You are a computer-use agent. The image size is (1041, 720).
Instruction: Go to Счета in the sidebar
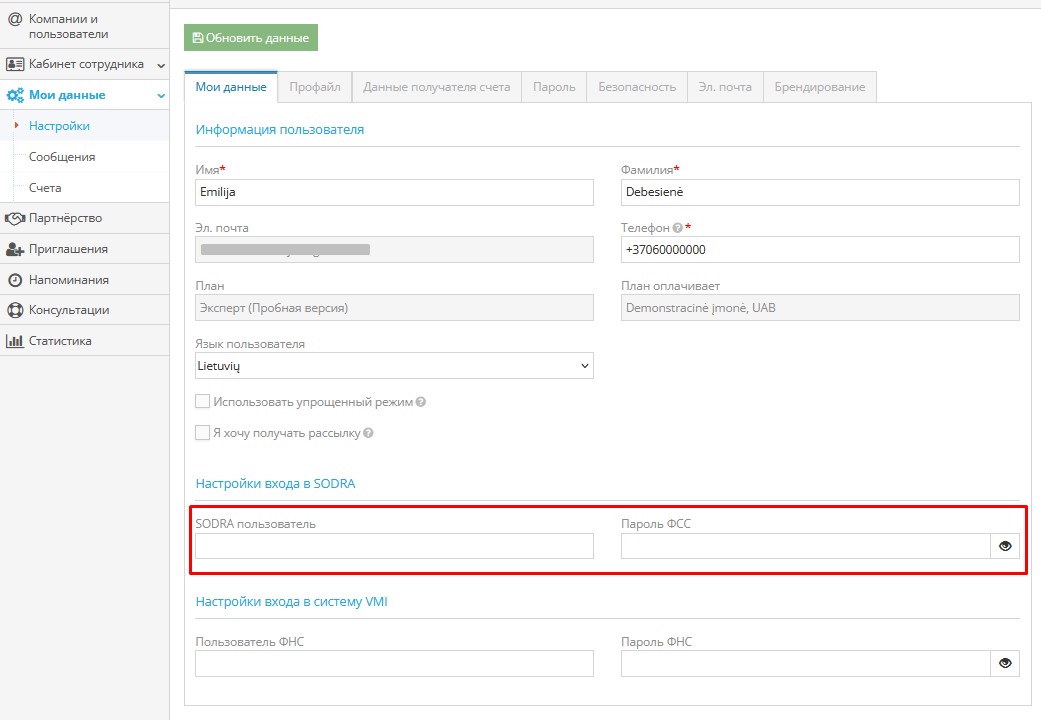(45, 188)
